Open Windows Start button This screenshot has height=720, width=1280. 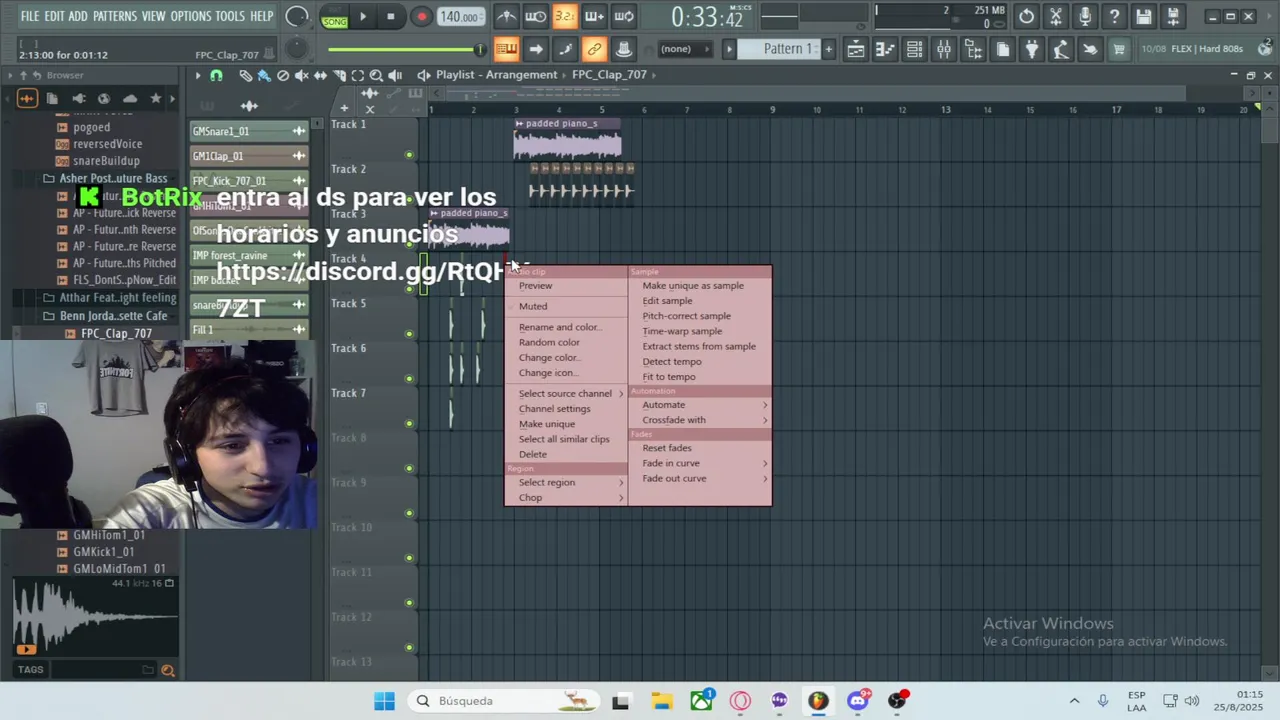tap(384, 701)
